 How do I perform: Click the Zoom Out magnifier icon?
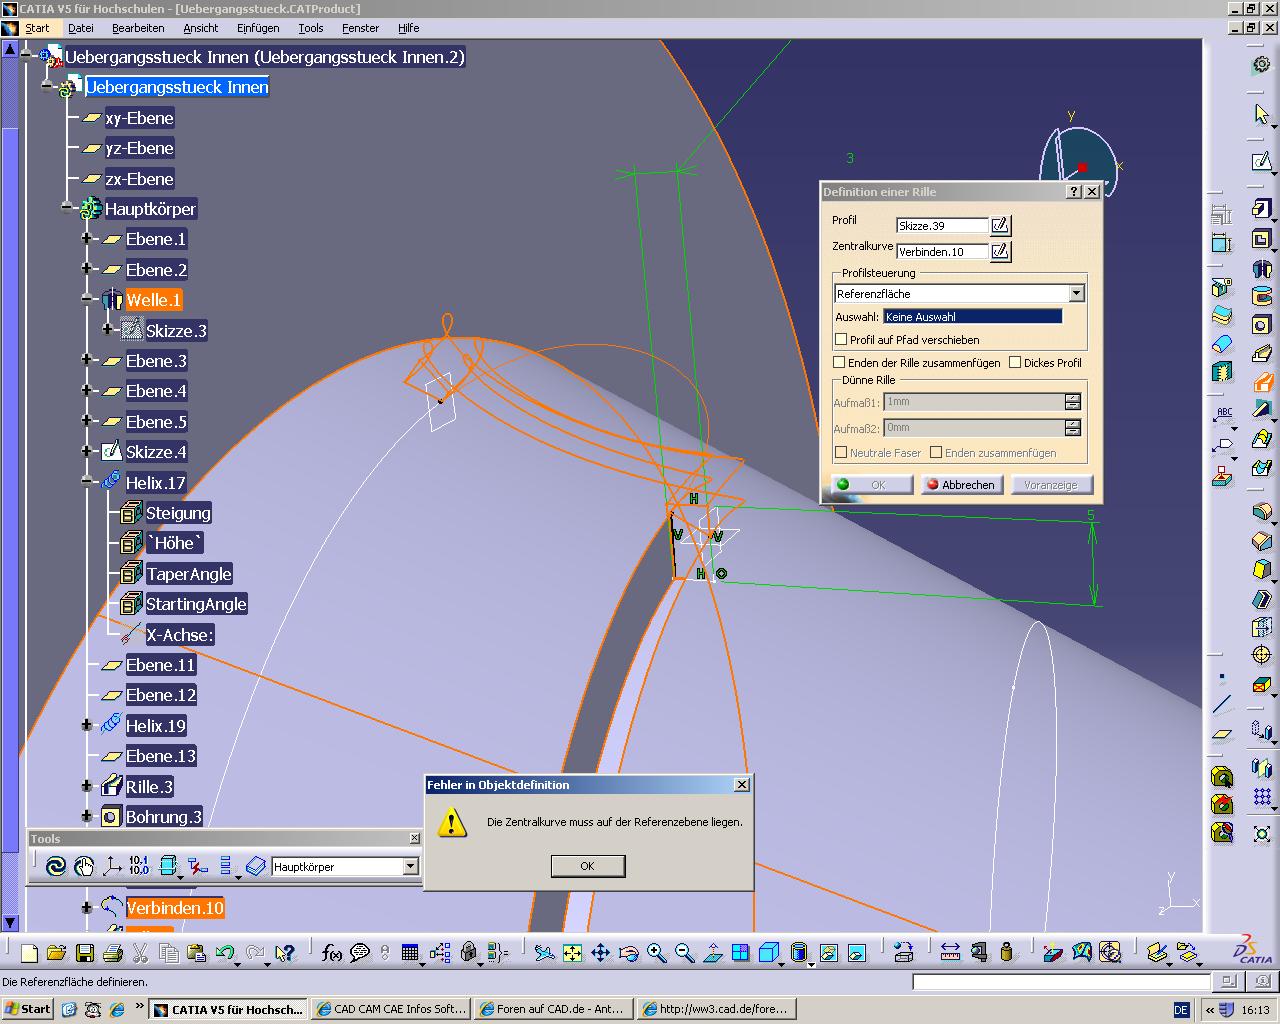point(684,953)
